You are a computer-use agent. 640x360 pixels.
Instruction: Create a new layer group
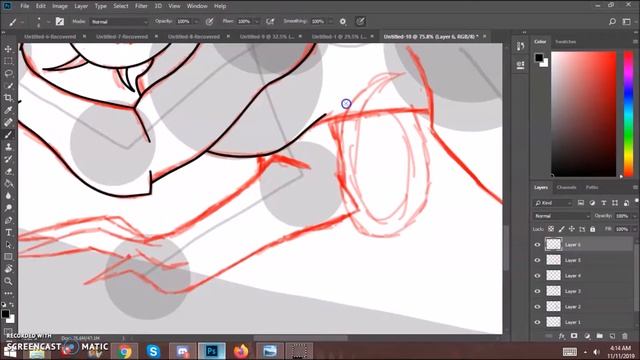click(x=600, y=336)
